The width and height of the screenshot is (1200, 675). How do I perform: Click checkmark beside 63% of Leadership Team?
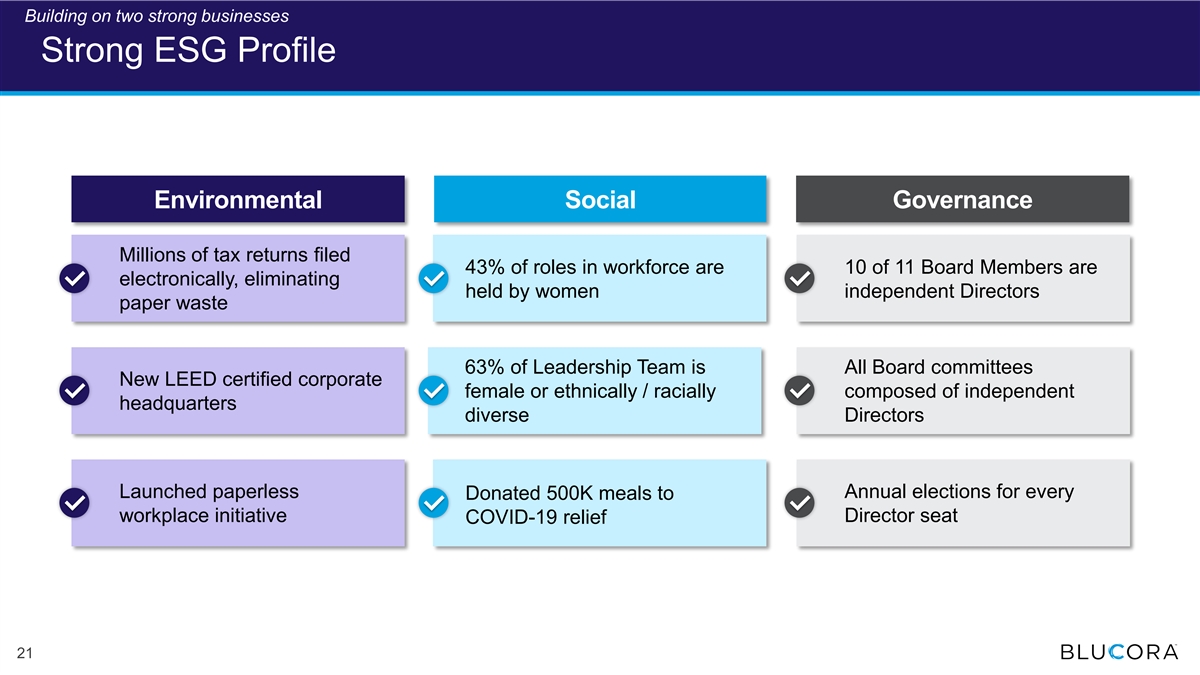pos(433,391)
